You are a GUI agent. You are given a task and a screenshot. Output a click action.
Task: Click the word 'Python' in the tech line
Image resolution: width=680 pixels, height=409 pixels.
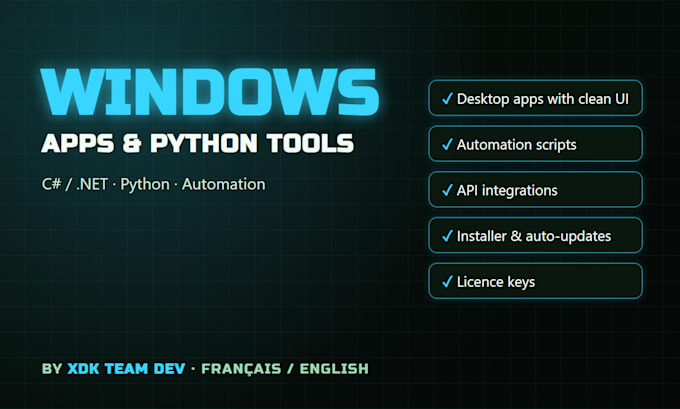pyautogui.click(x=145, y=185)
